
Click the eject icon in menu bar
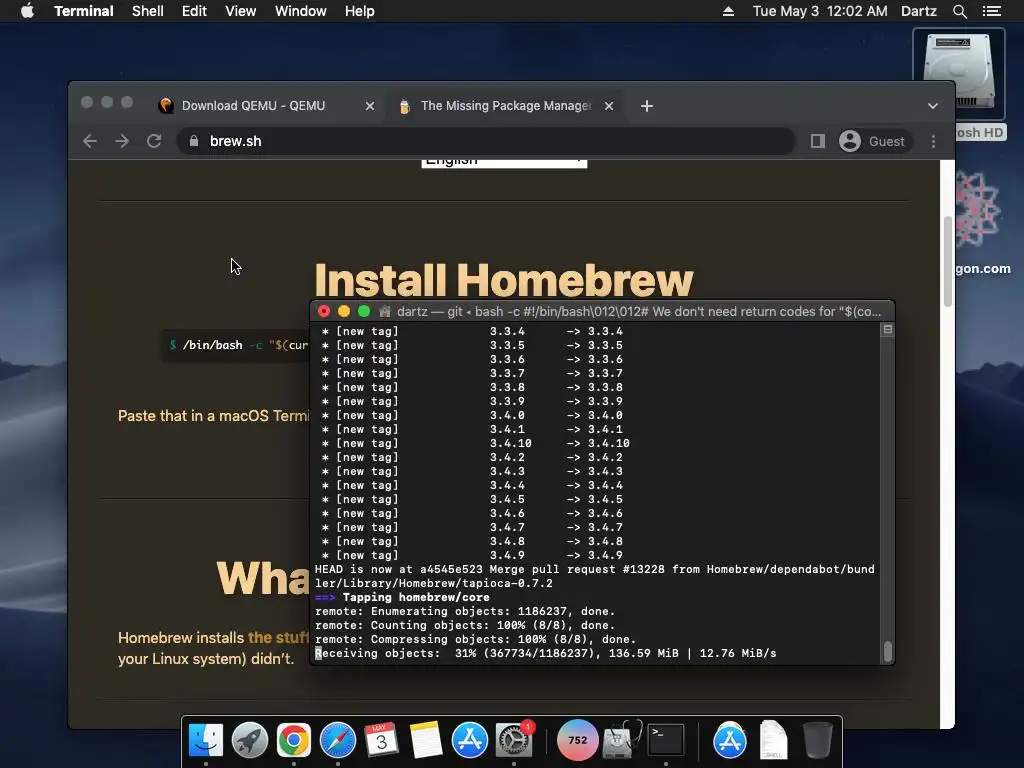728,11
